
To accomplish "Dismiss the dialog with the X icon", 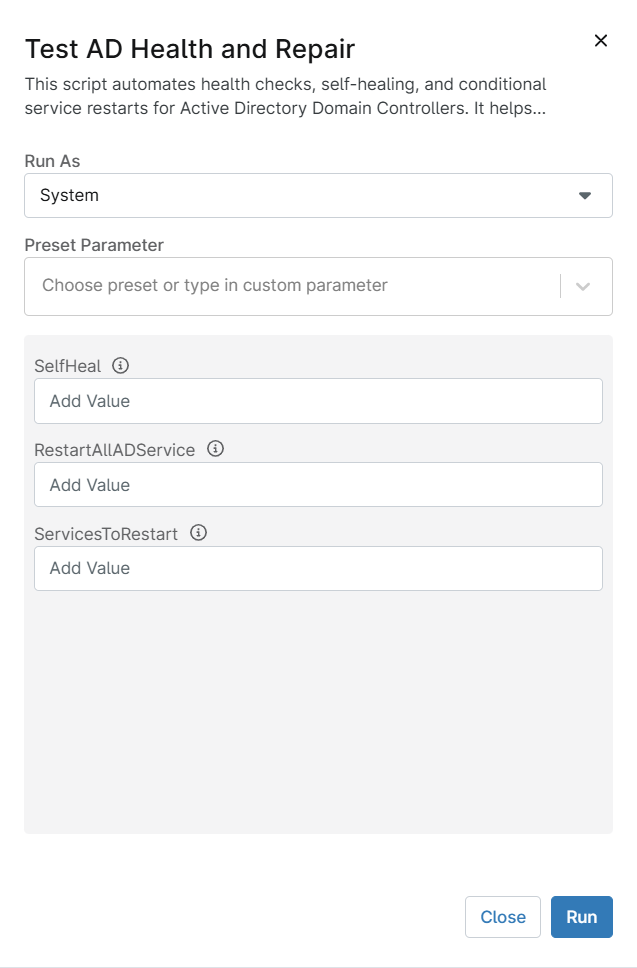I will coord(601,41).
